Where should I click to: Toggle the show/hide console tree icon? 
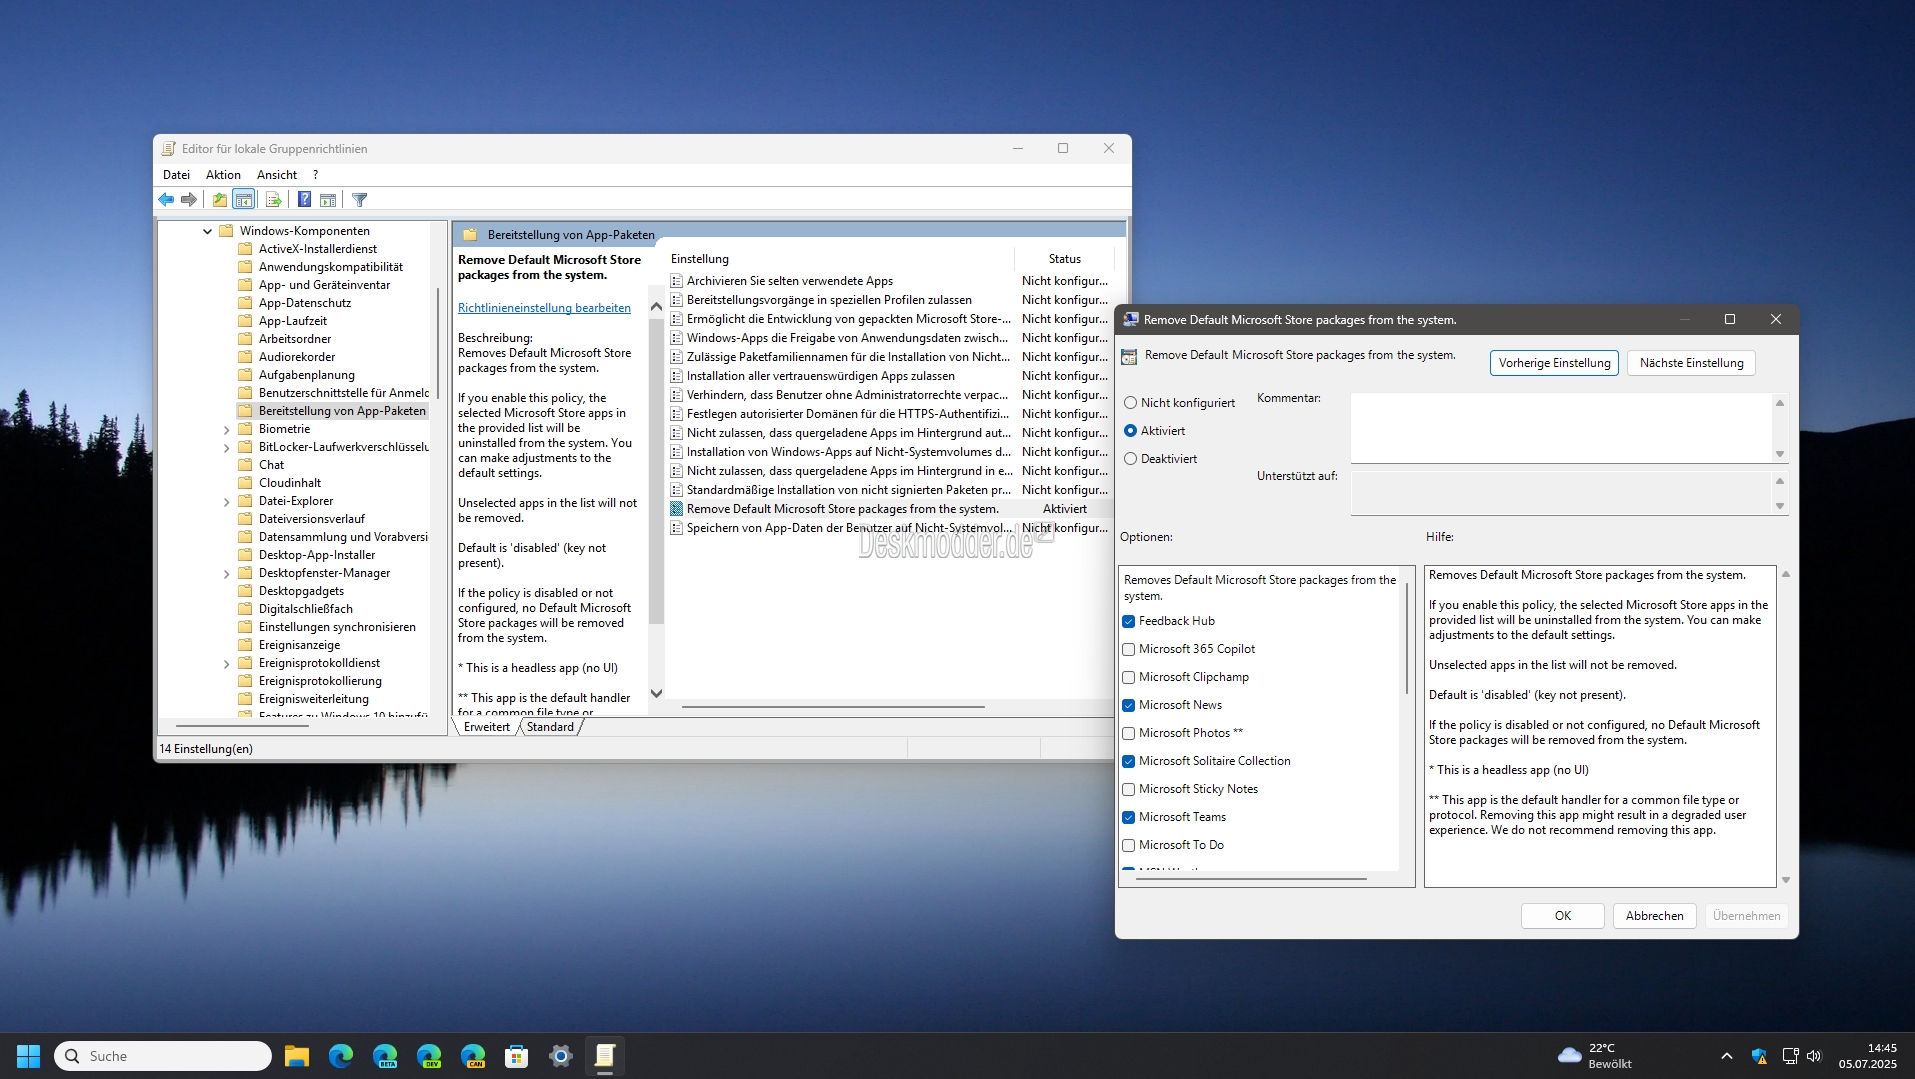click(x=243, y=200)
